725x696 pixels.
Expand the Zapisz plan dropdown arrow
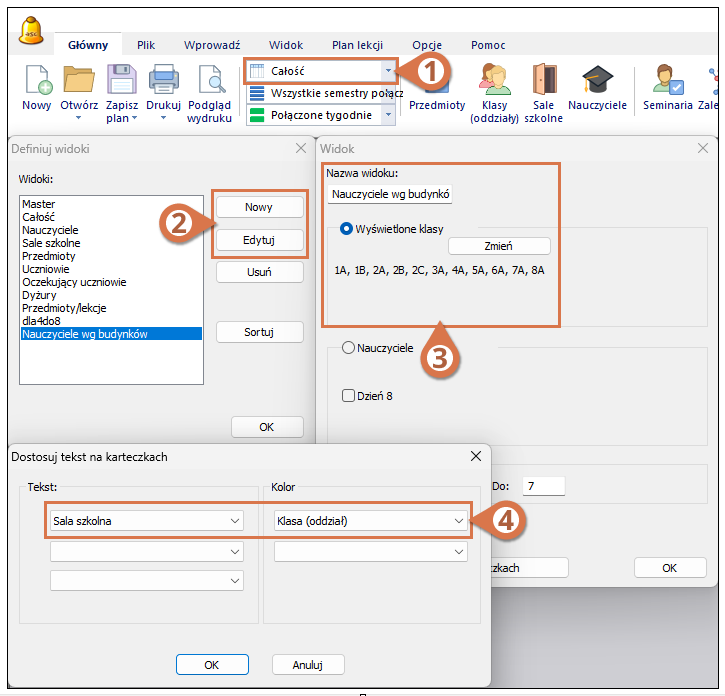coord(135,118)
